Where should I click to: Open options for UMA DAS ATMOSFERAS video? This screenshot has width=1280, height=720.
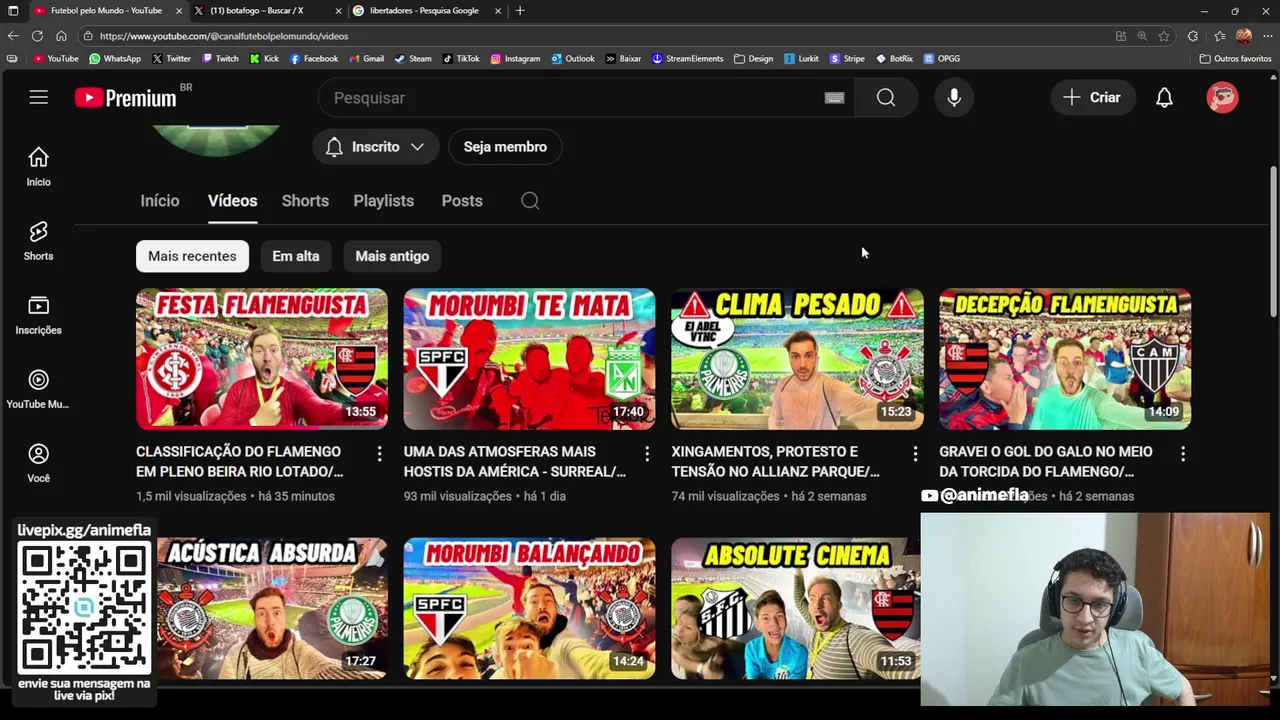click(x=647, y=454)
